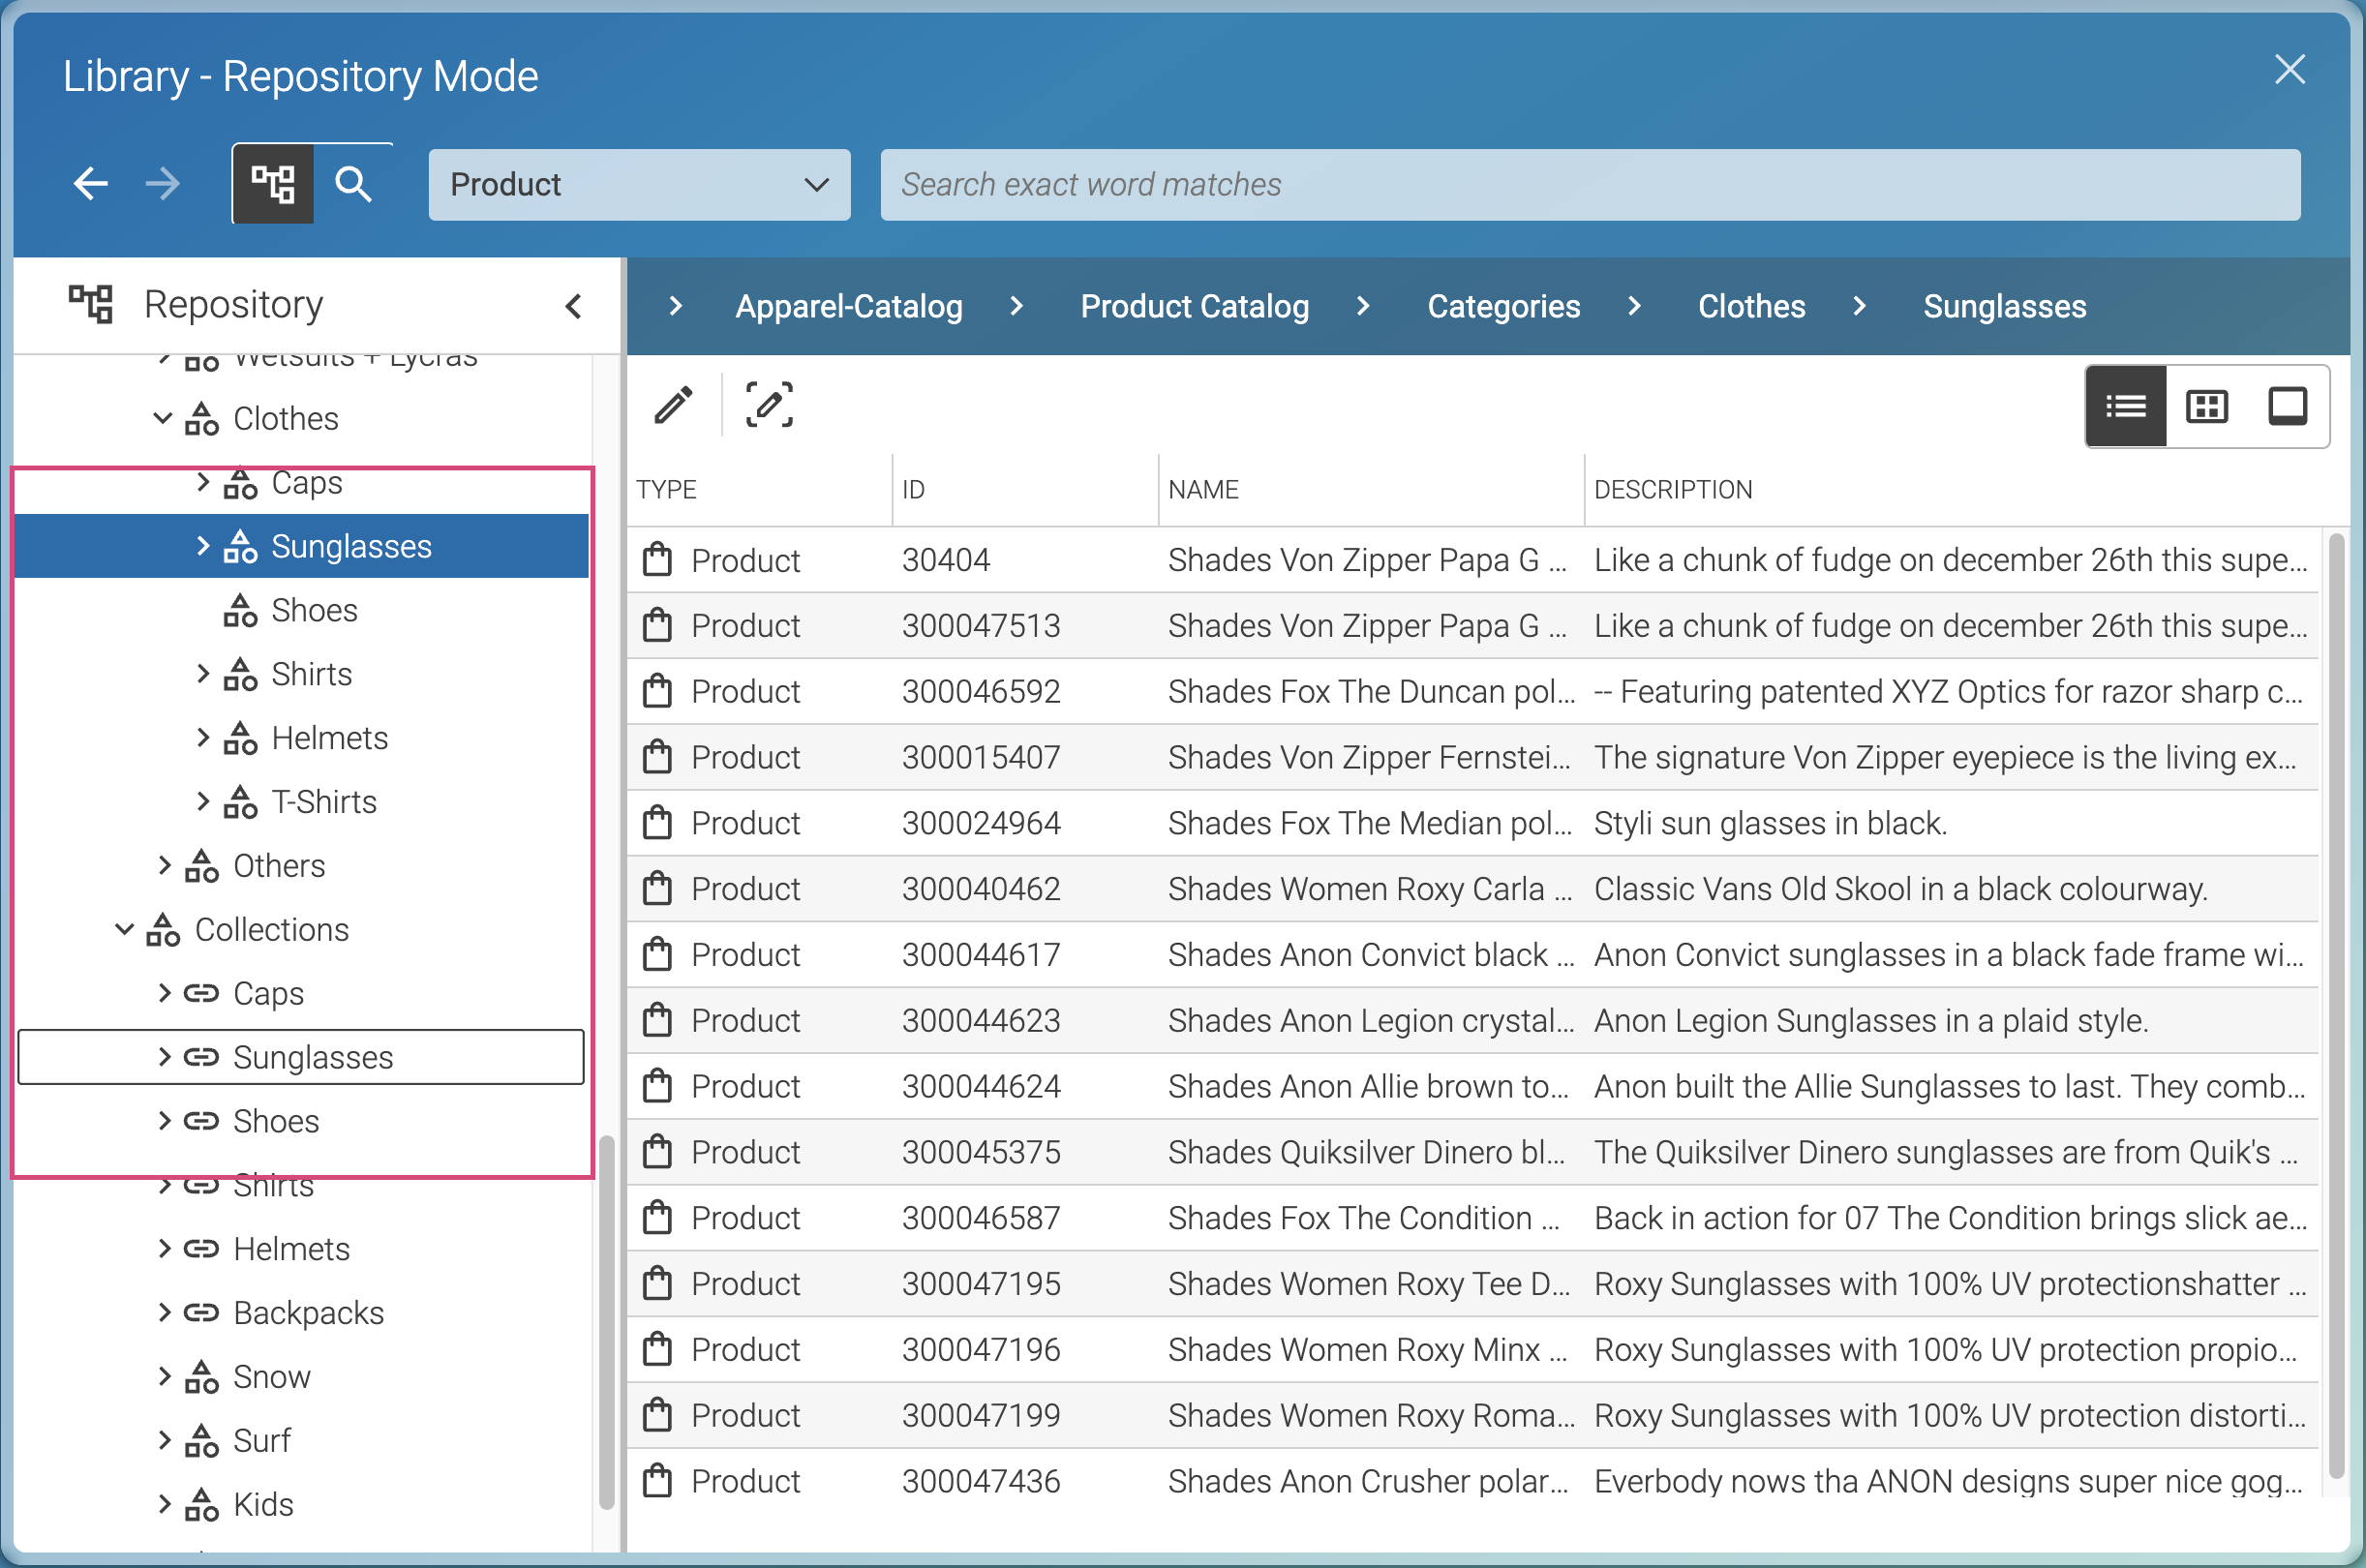Viewport: 2366px width, 1568px height.
Task: Switch to single preview pane view
Action: click(x=2287, y=407)
